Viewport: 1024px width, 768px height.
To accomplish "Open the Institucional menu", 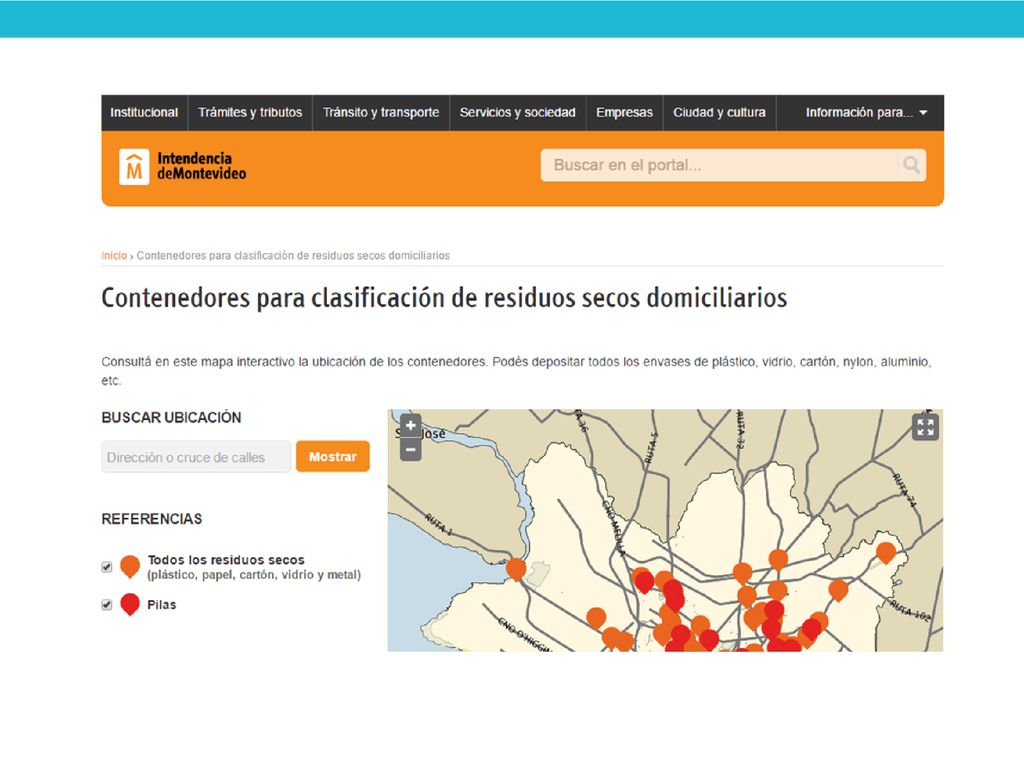I will coord(144,112).
